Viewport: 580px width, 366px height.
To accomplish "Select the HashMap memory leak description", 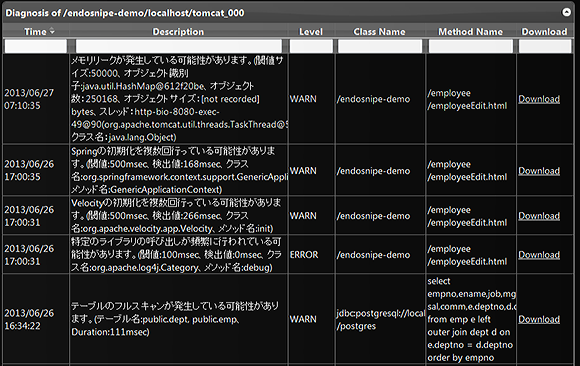I will (179, 99).
